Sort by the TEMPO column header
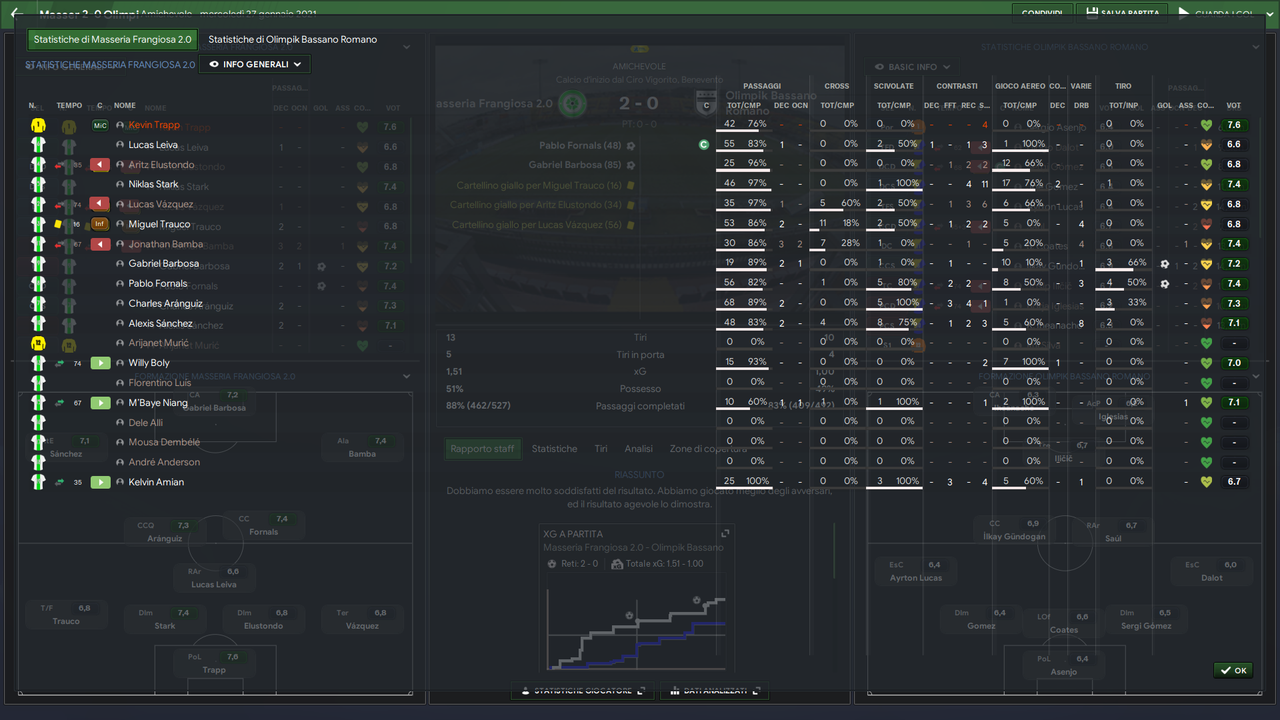Image resolution: width=1280 pixels, height=720 pixels. [x=70, y=105]
